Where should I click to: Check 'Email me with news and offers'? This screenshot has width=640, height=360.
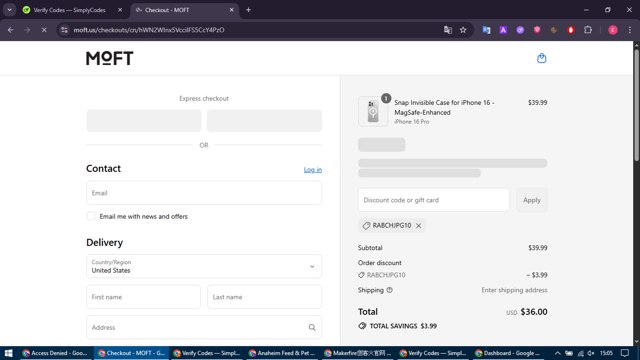91,216
